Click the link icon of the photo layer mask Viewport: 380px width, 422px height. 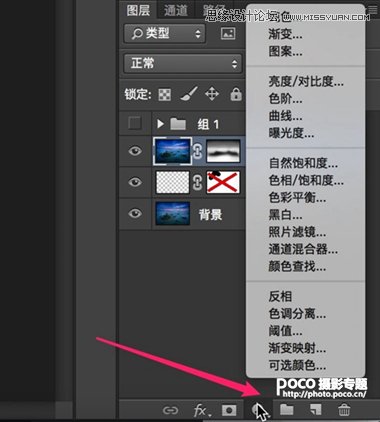[198, 152]
